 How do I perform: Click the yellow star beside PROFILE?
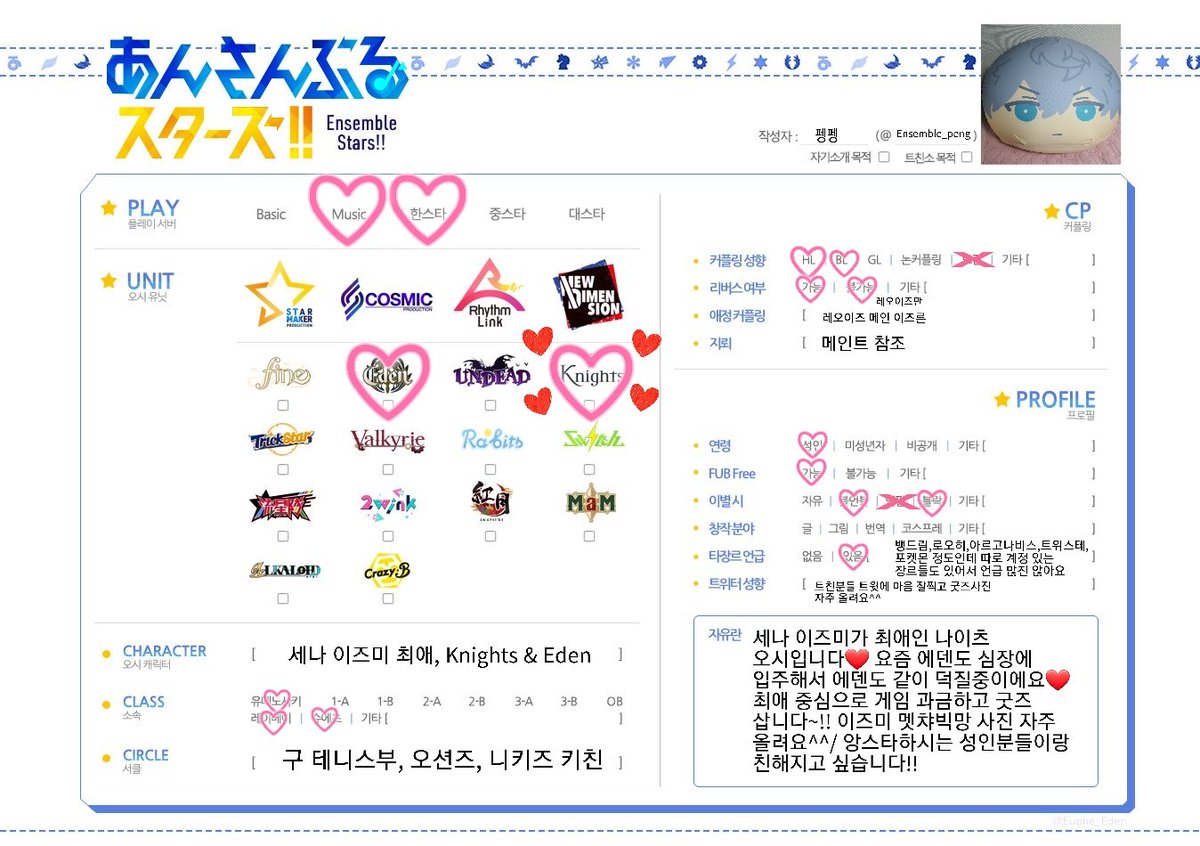(x=1002, y=399)
